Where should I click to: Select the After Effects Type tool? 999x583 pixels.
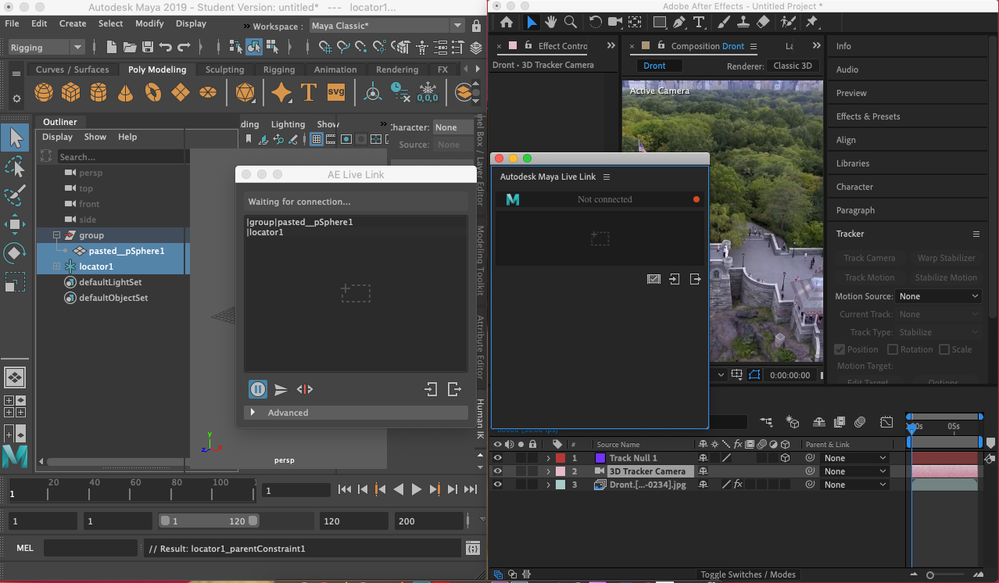pyautogui.click(x=699, y=22)
